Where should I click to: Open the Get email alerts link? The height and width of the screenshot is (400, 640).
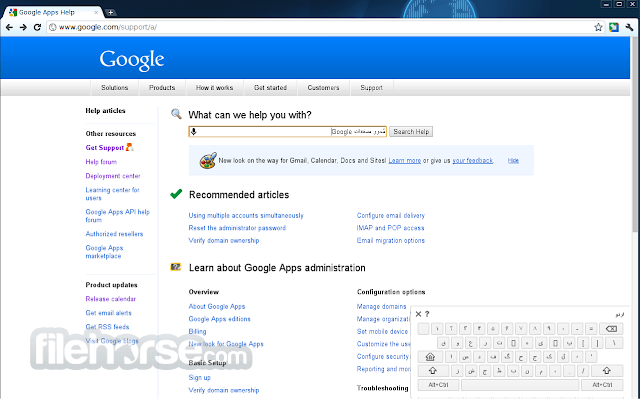pos(109,313)
